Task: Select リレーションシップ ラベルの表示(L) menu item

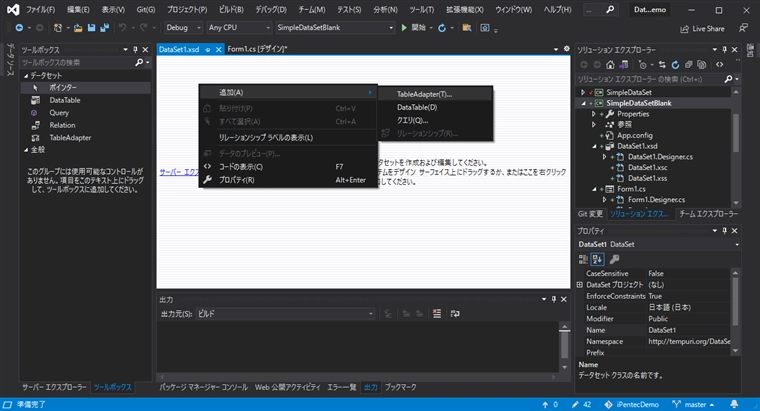Action: (288, 138)
